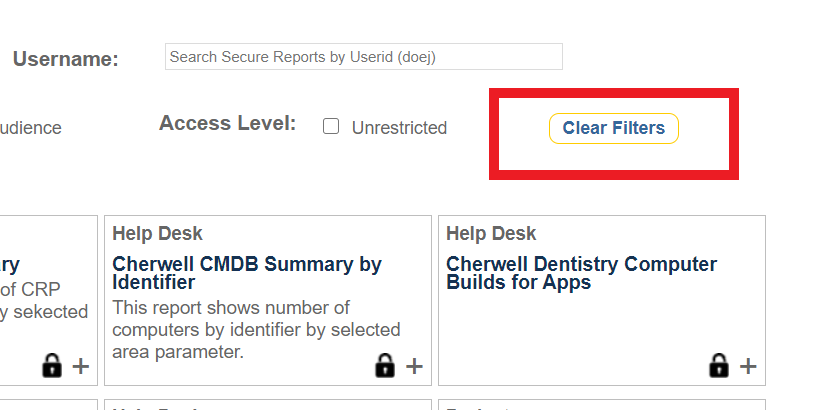Click Help Desk category on the Dentistry card
The width and height of the screenshot is (829, 410).
point(491,234)
